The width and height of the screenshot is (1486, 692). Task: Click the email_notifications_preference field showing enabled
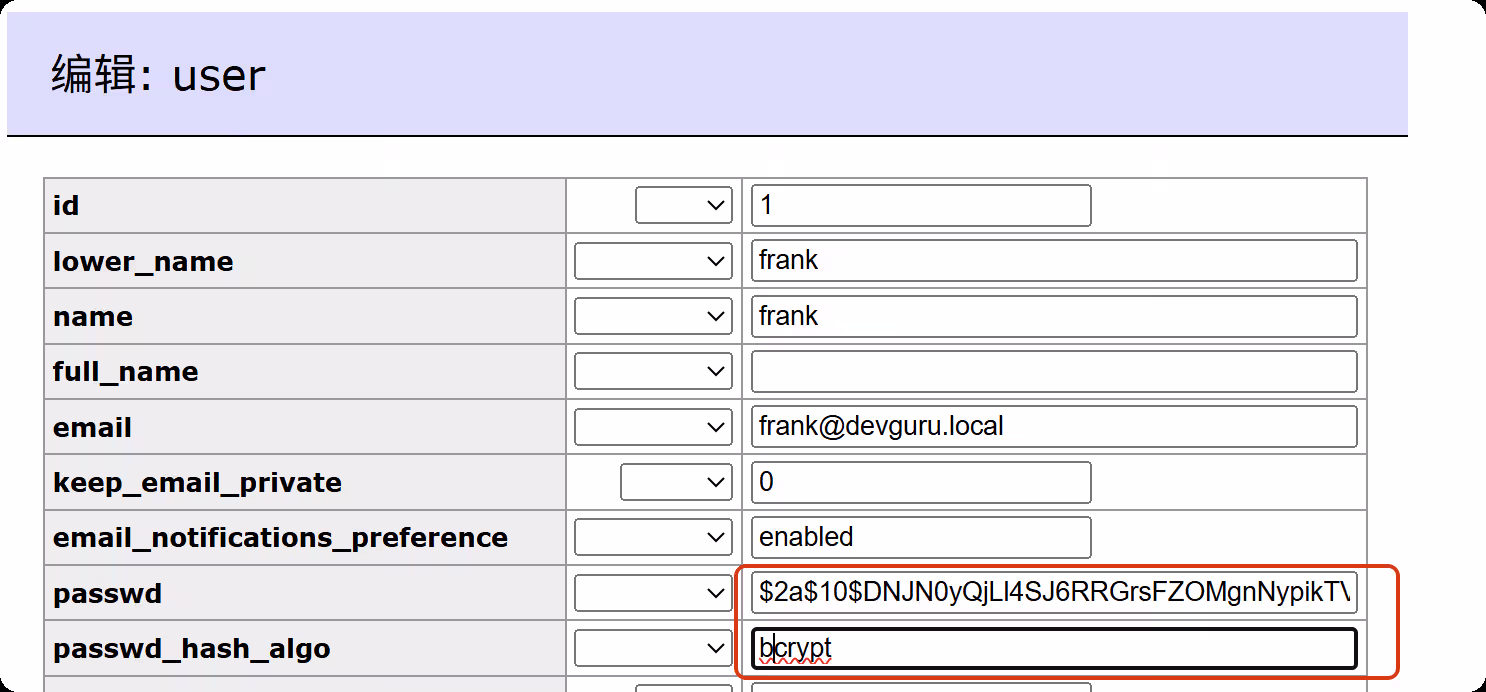pos(920,538)
